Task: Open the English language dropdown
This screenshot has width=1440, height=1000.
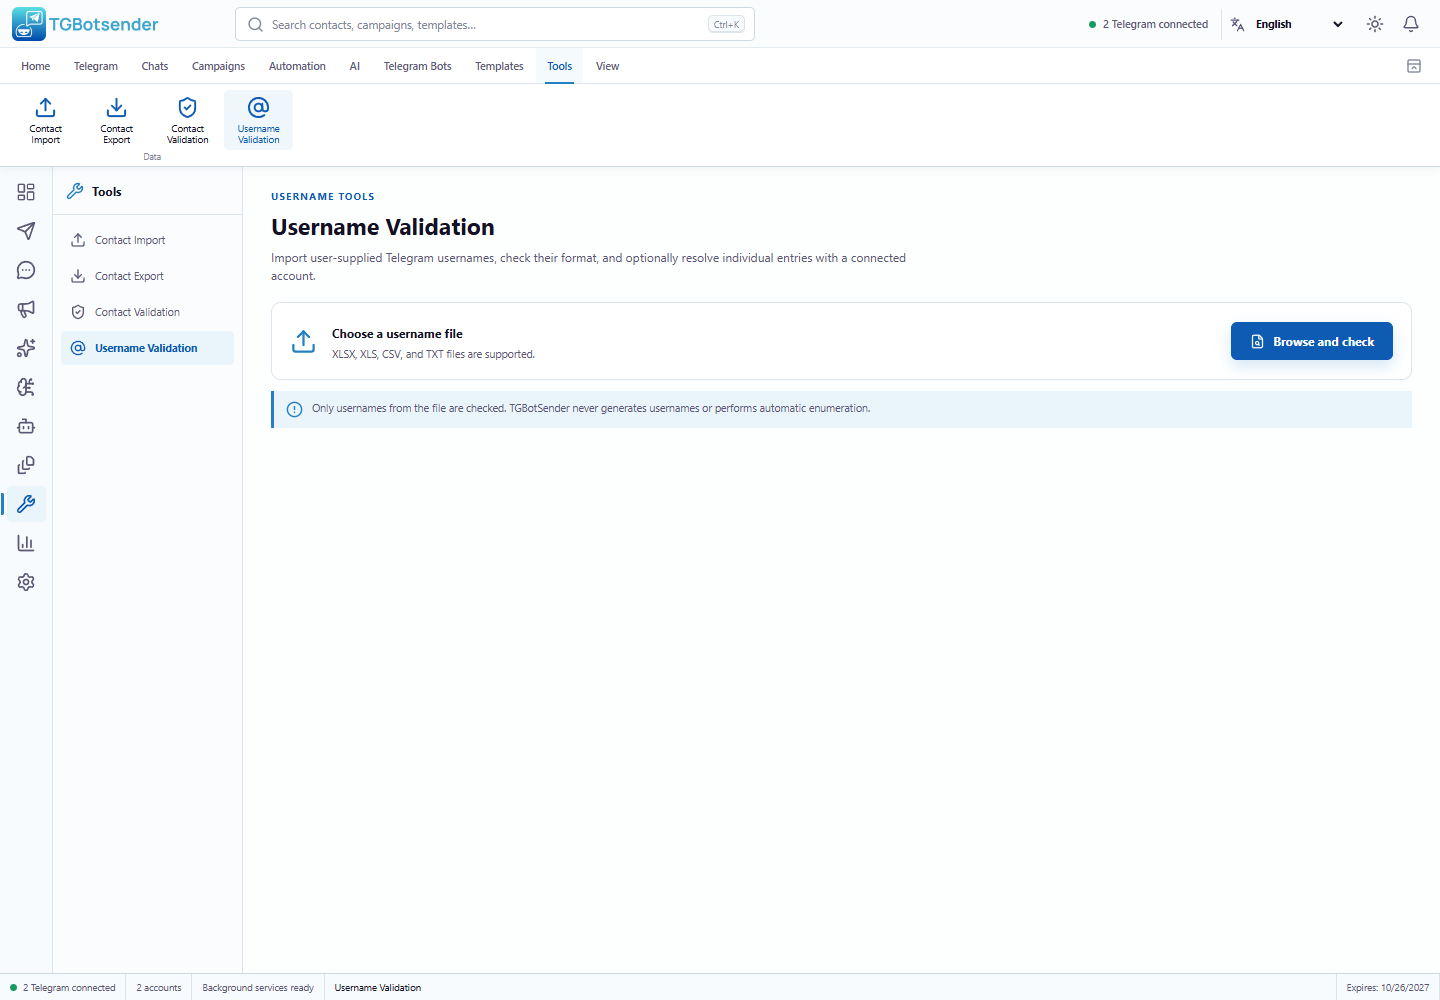Action: pyautogui.click(x=1287, y=24)
